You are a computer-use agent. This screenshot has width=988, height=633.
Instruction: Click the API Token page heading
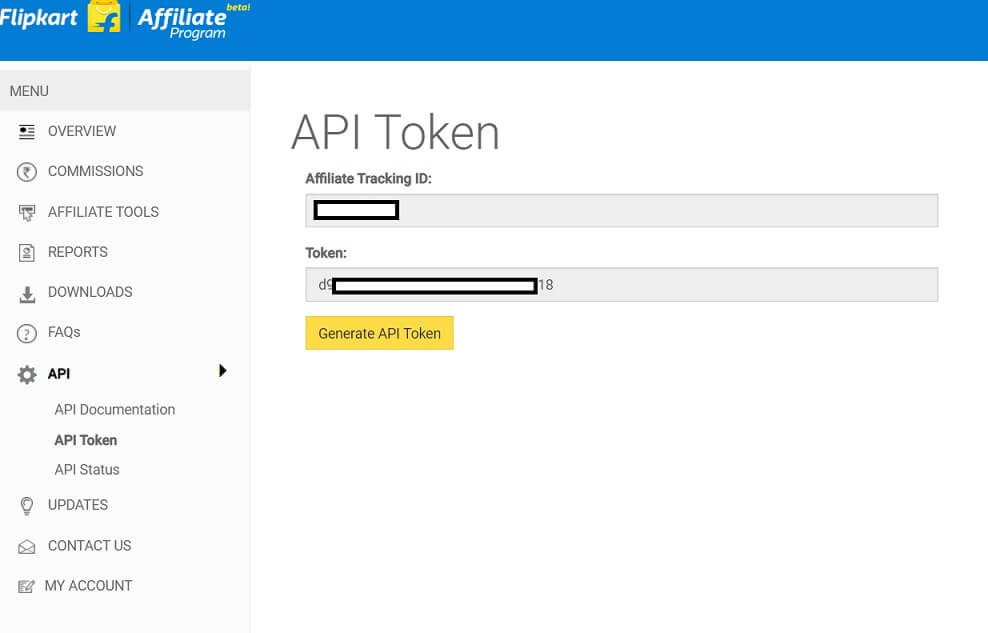pyautogui.click(x=395, y=132)
